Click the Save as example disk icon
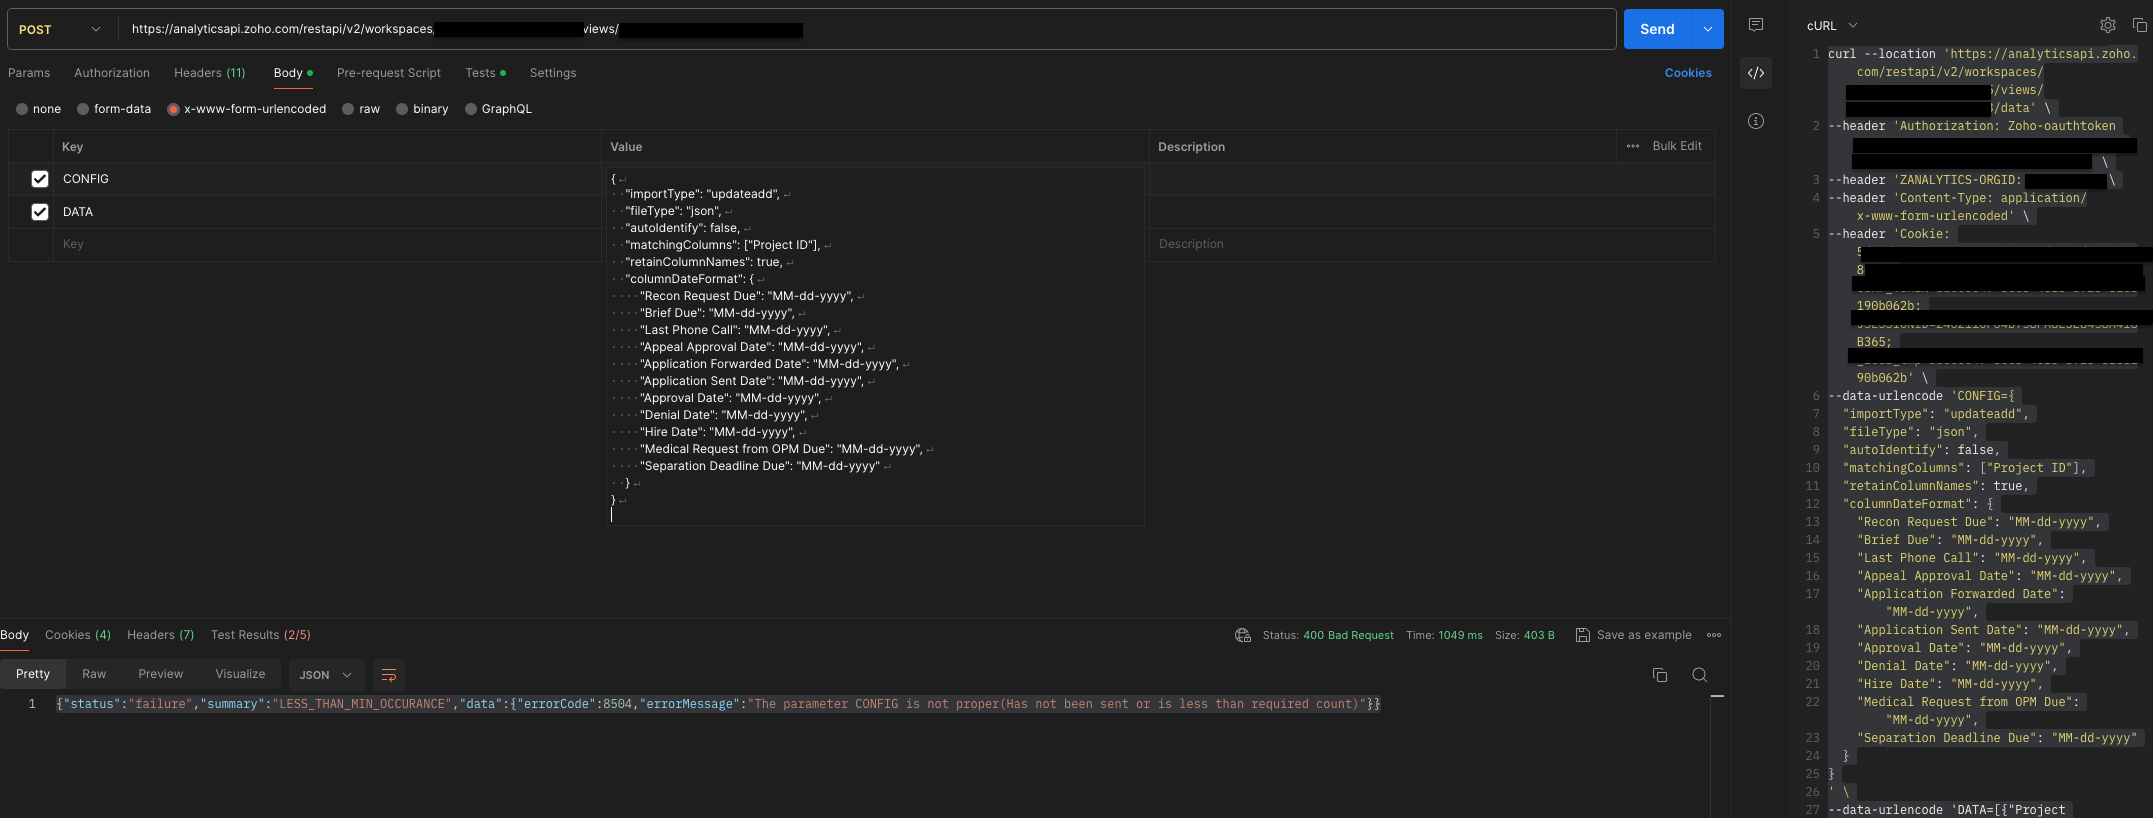This screenshot has height=818, width=2153. pyautogui.click(x=1583, y=635)
